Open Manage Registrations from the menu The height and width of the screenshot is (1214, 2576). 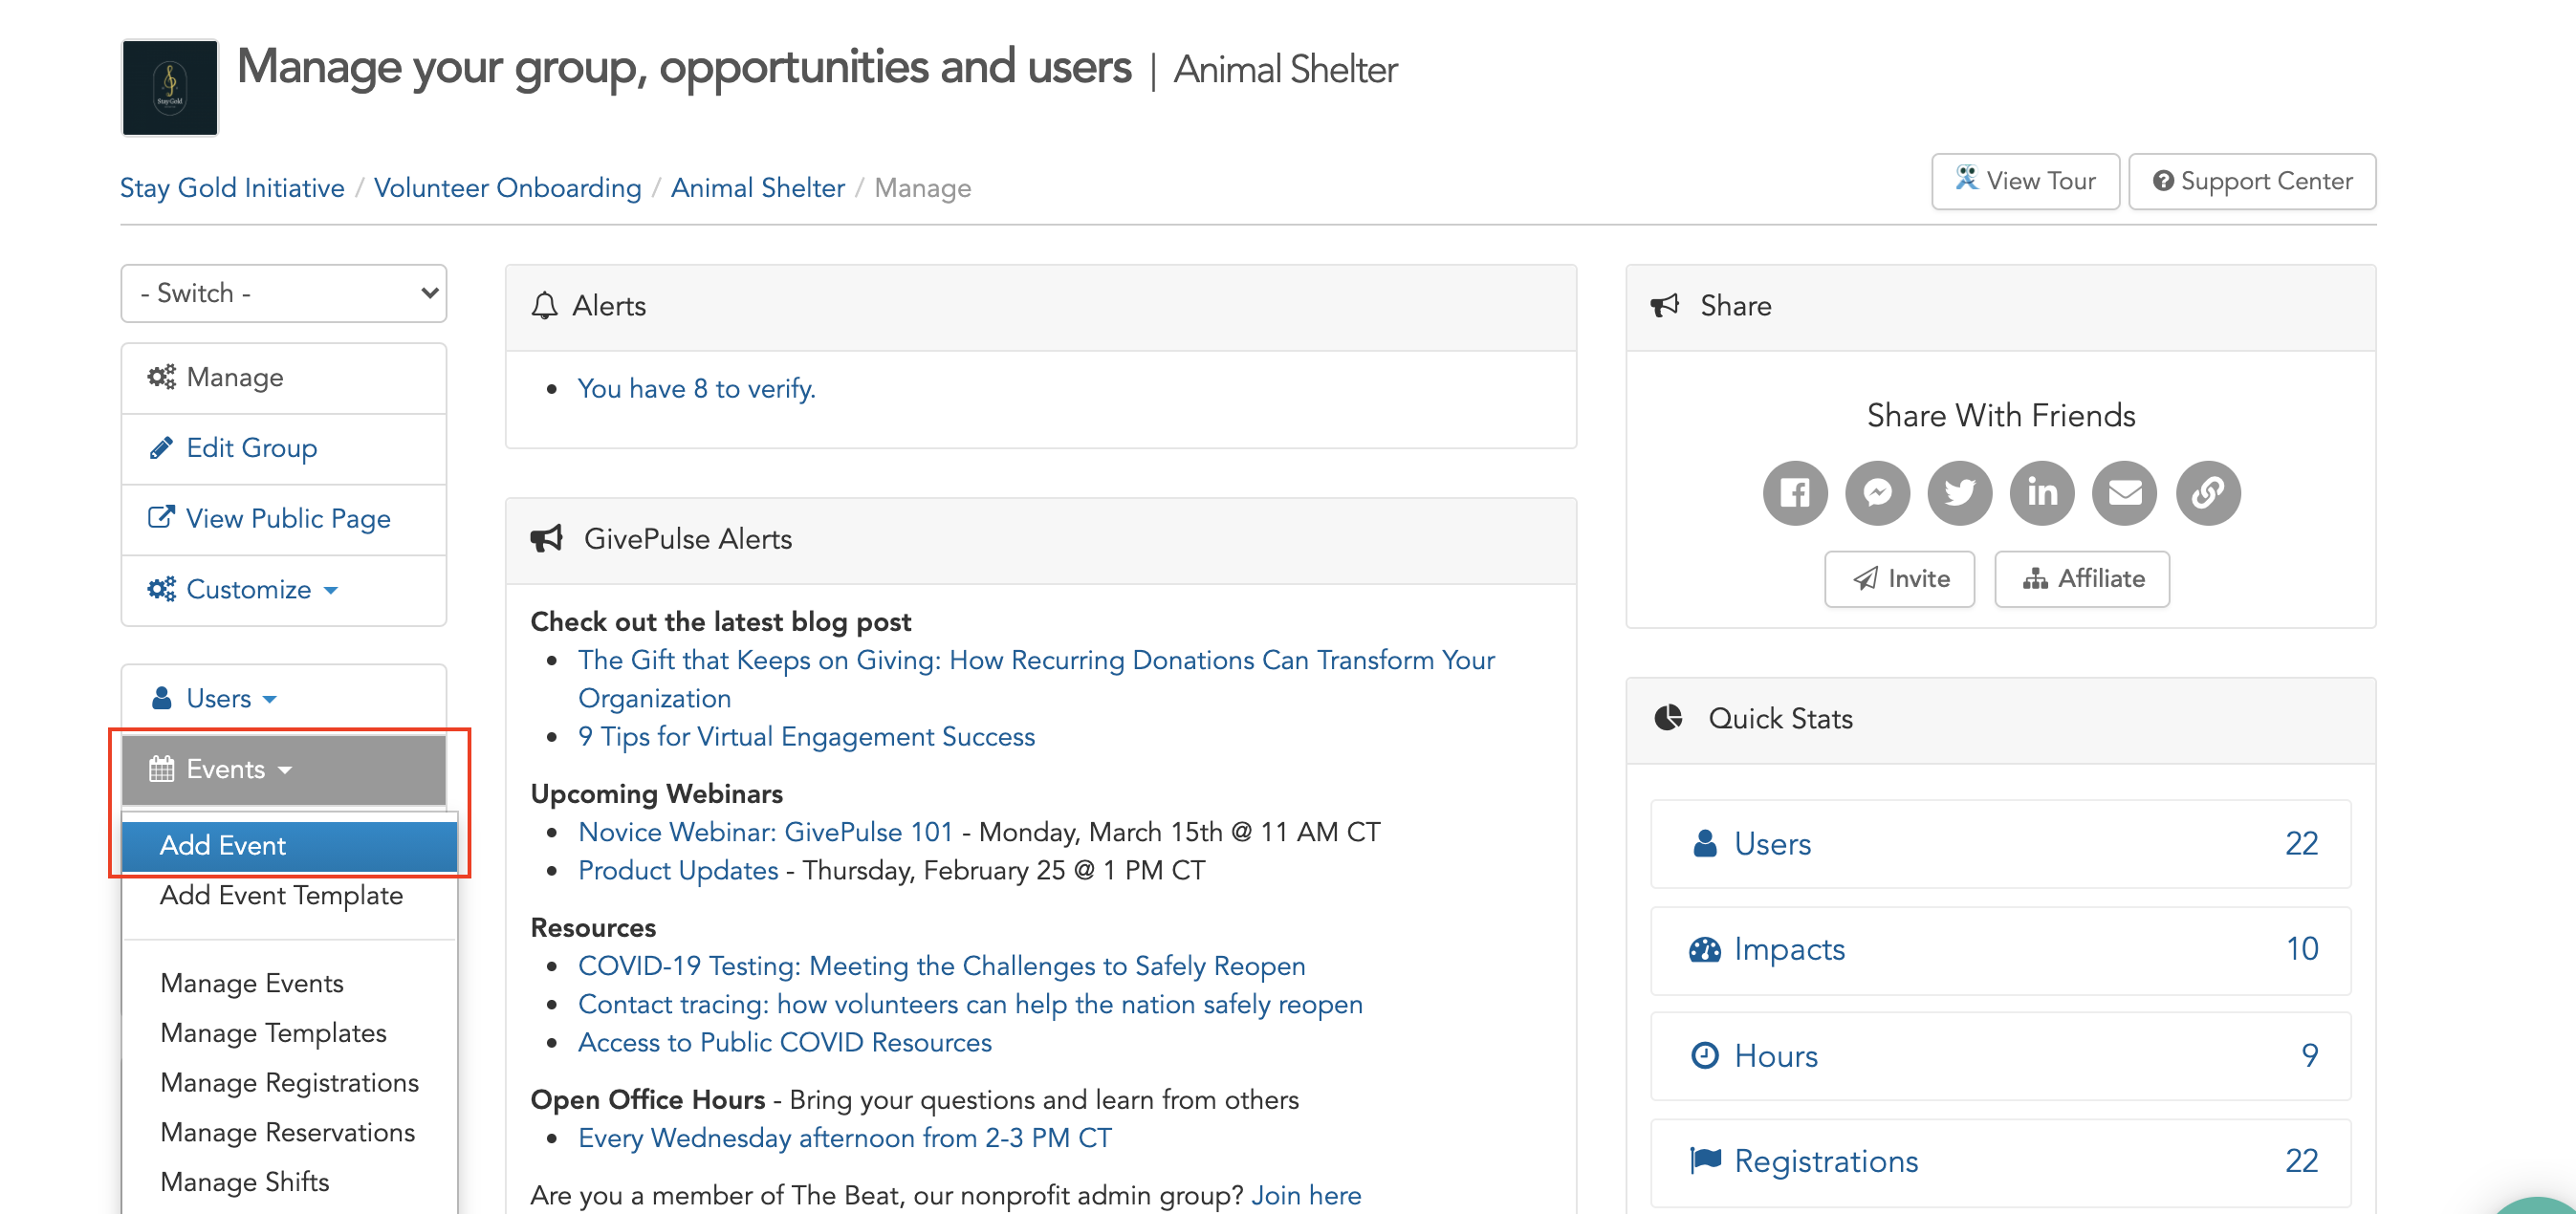pyautogui.click(x=289, y=1083)
